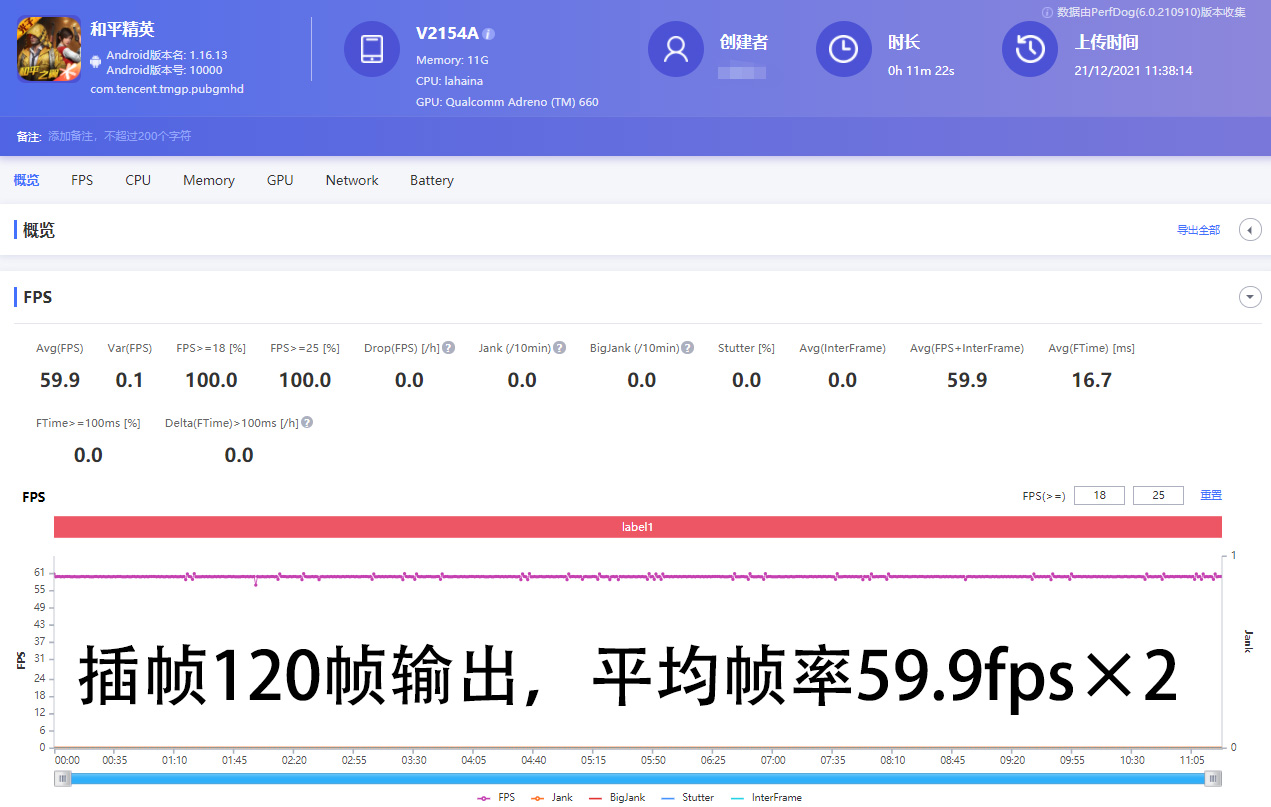Open the Network tab

click(x=351, y=180)
